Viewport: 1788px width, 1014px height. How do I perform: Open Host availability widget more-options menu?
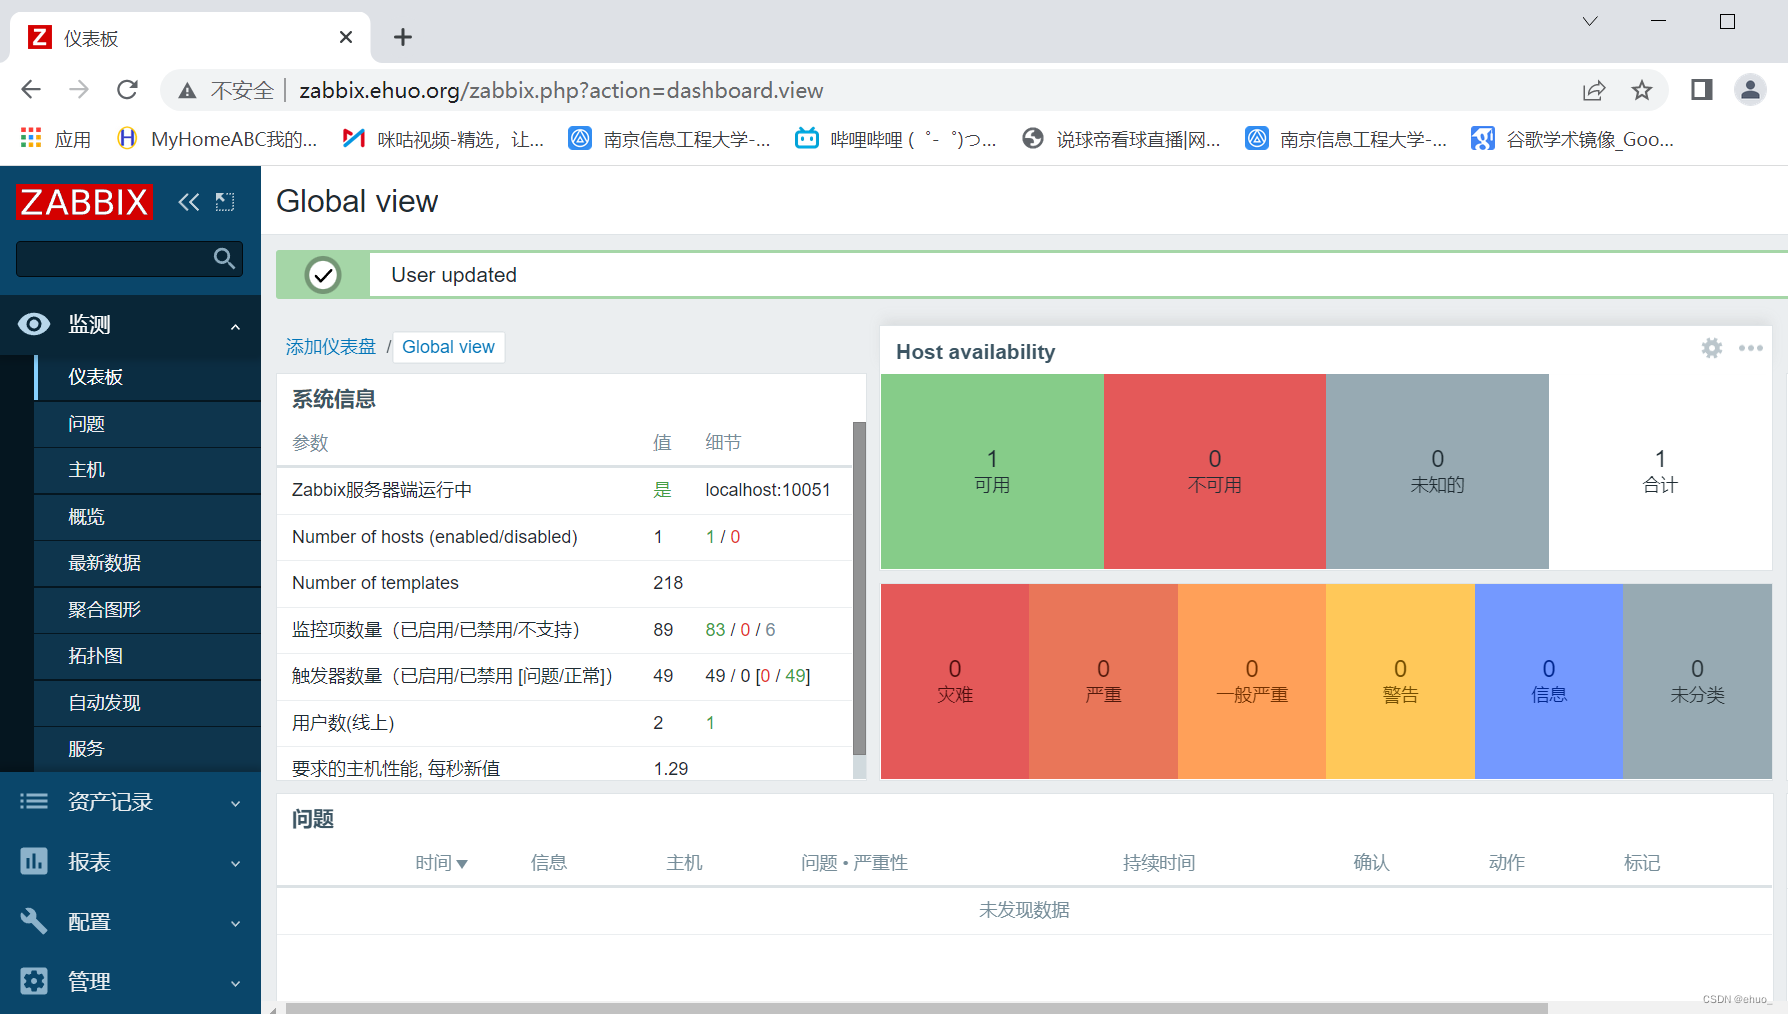pos(1750,348)
